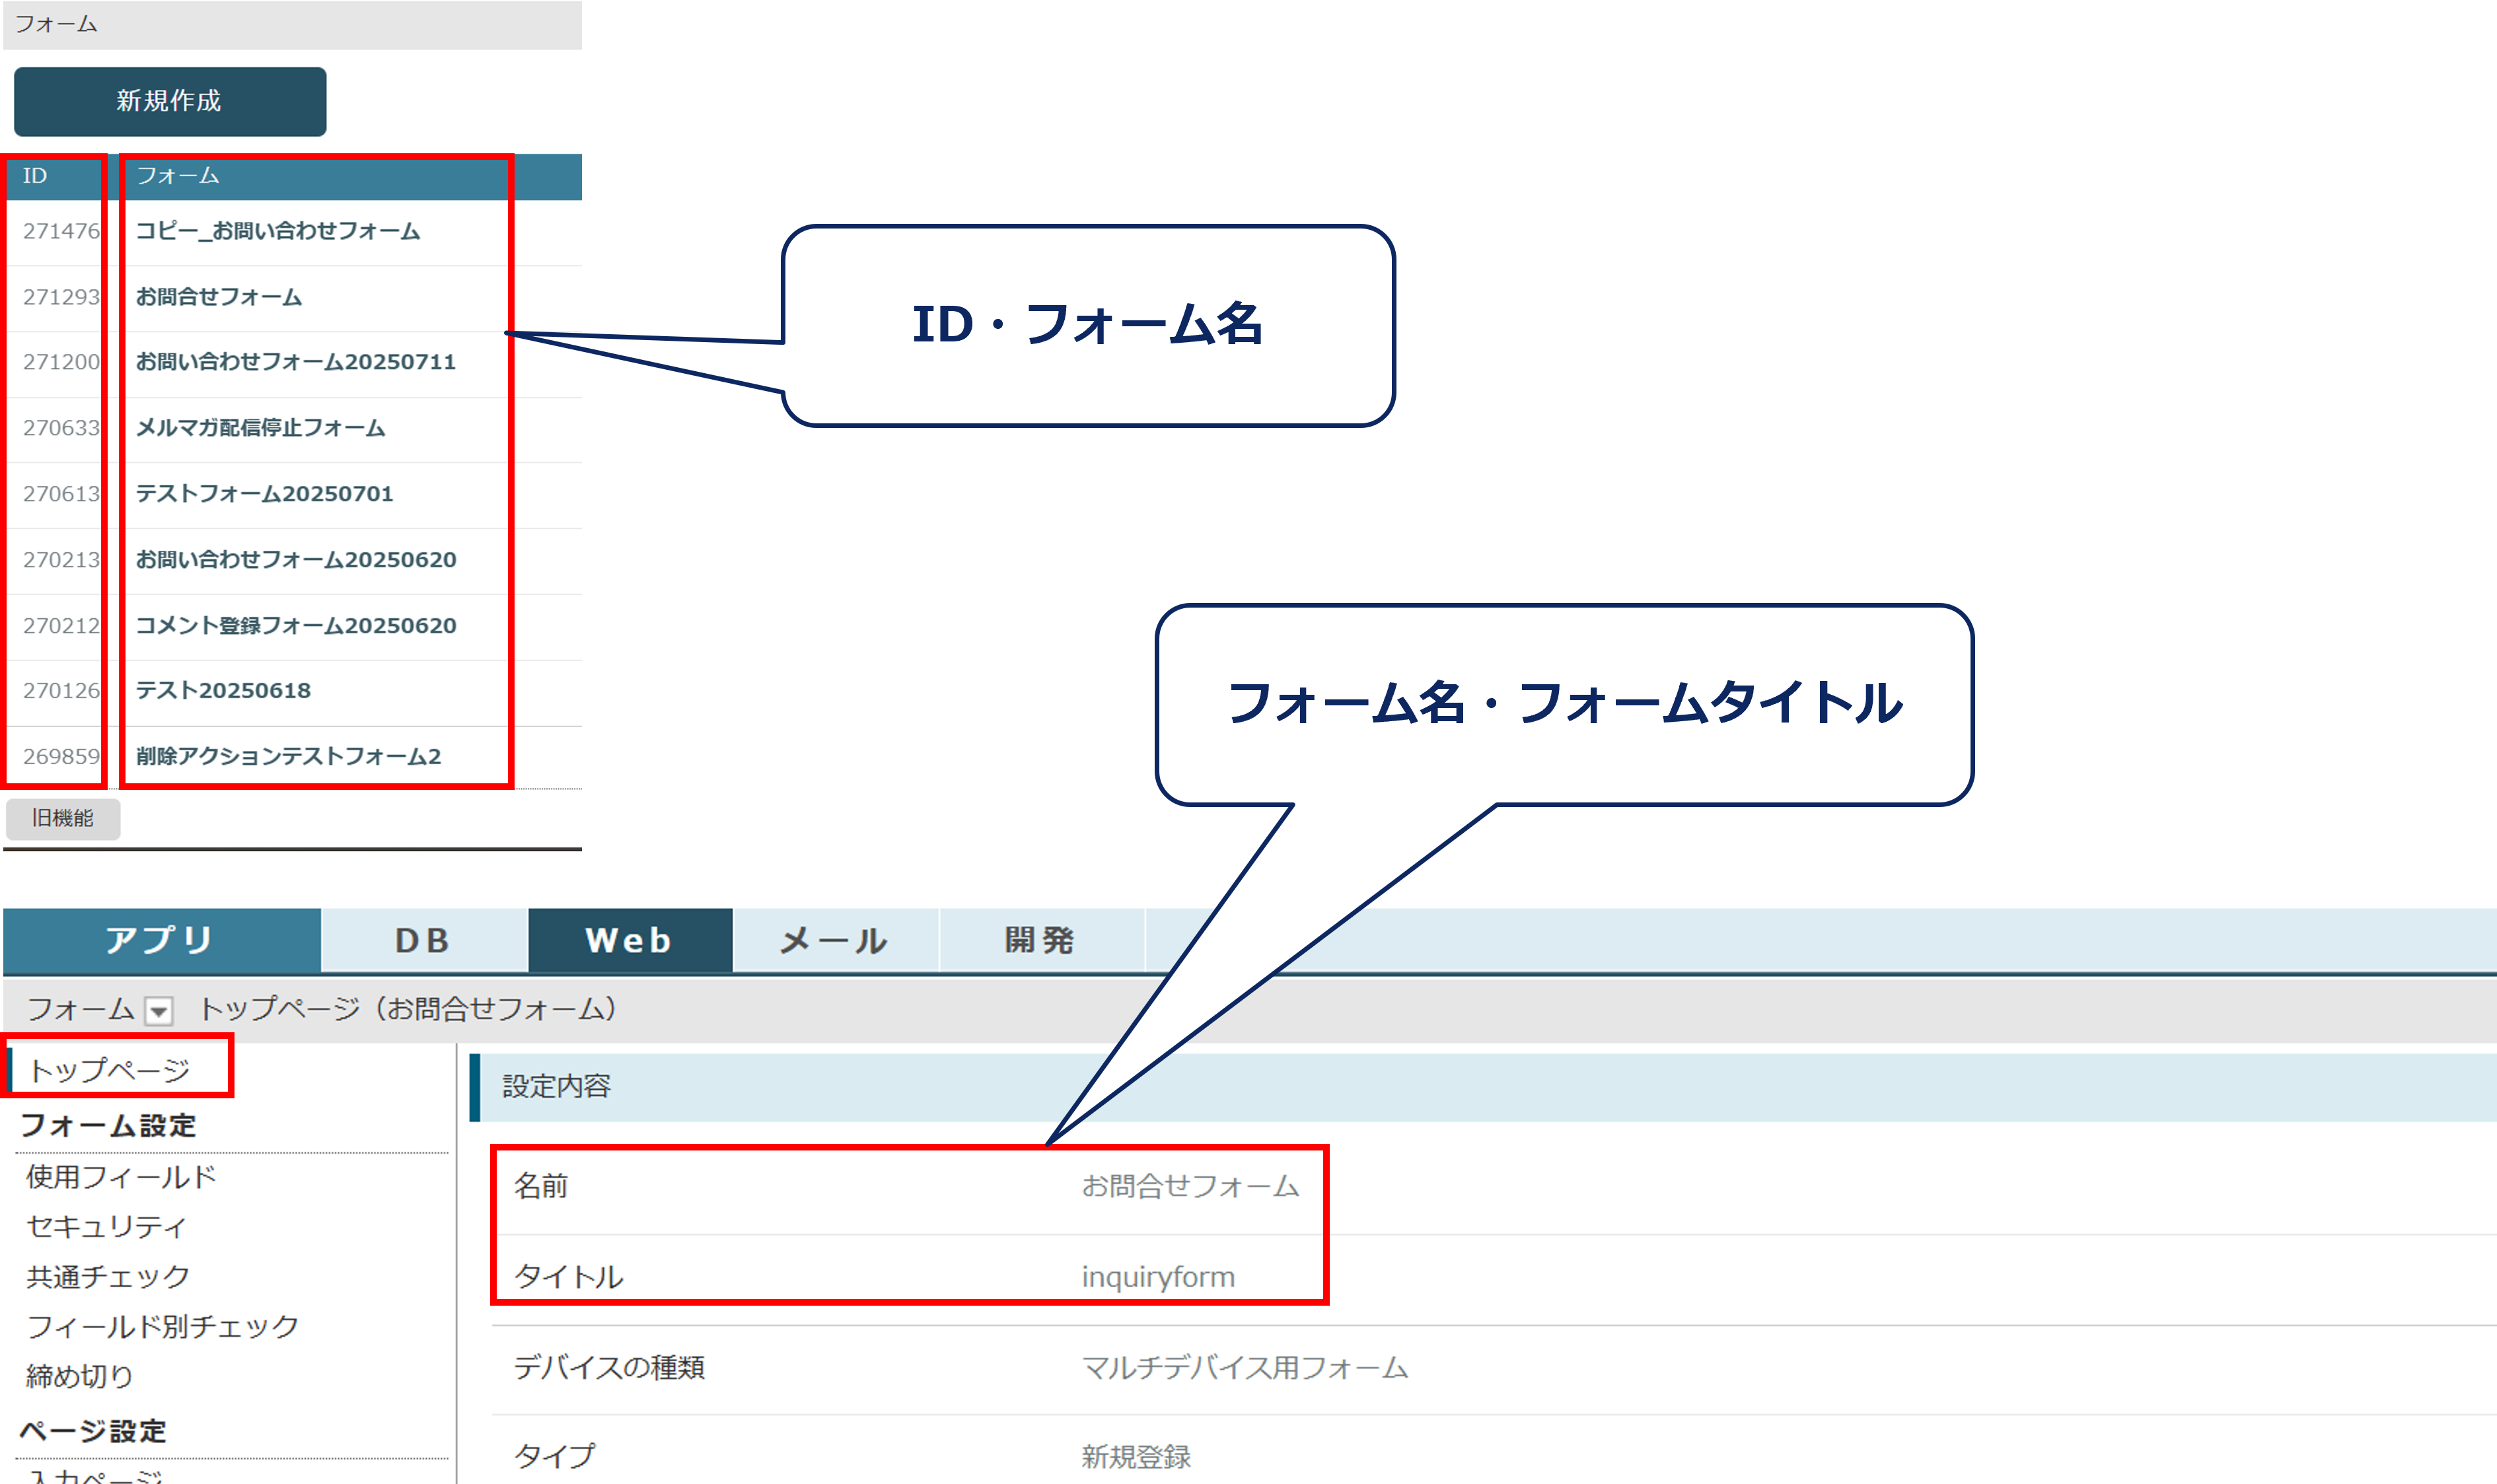This screenshot has width=2497, height=1484.
Task: Click the タイプ value 新規登録
Action: coord(1137,1457)
